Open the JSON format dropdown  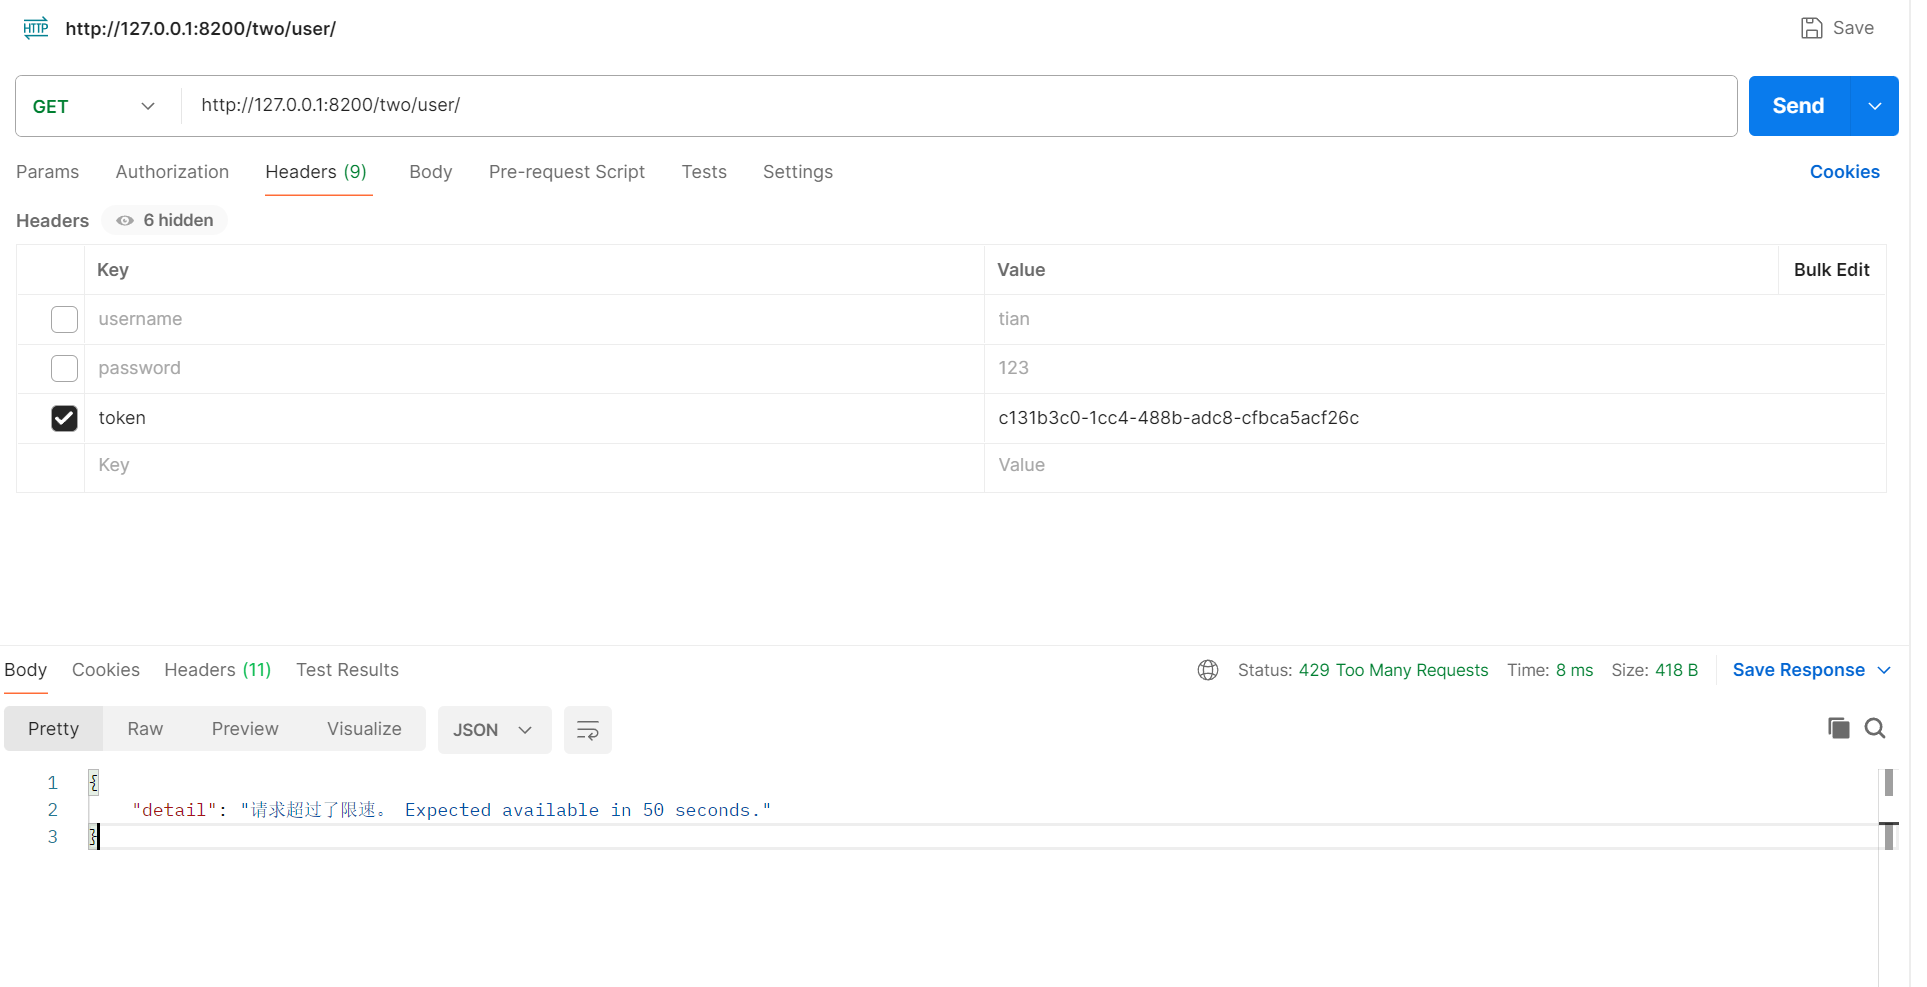[x=494, y=730]
